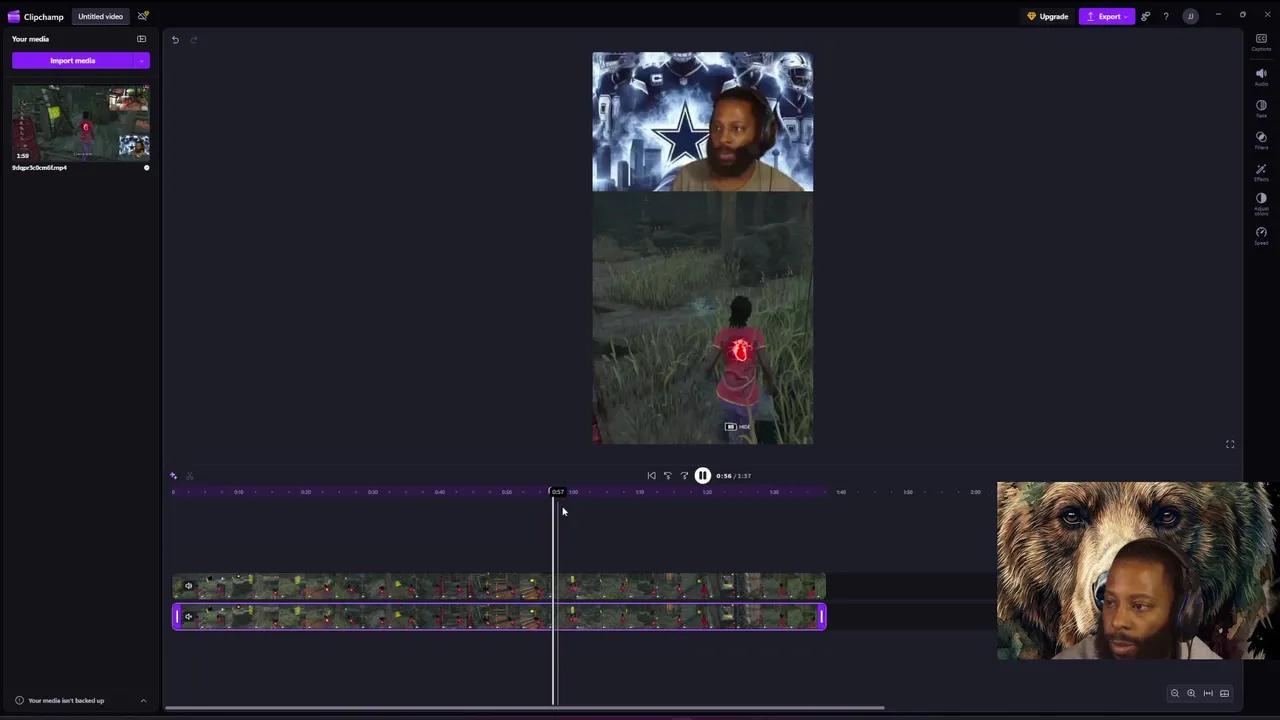Open the share link icon
Screen dimensions: 1280x720
click(x=1145, y=16)
